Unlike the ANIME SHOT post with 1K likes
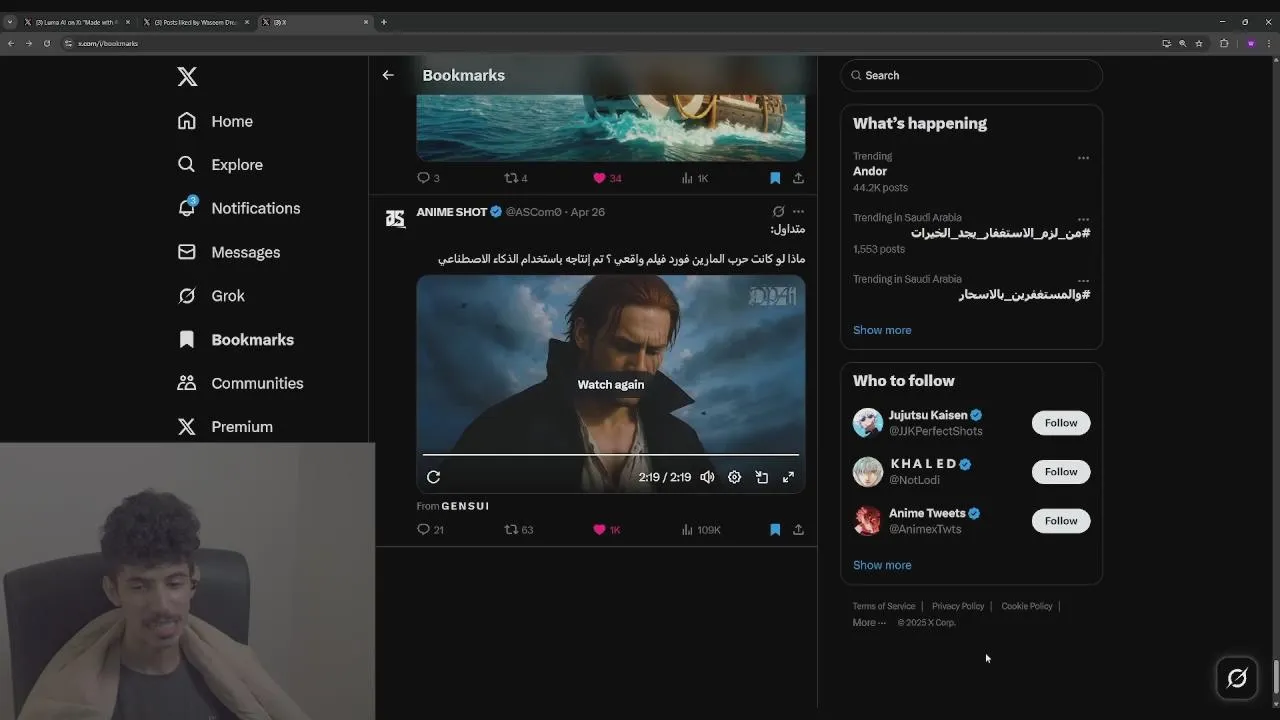 coord(607,530)
